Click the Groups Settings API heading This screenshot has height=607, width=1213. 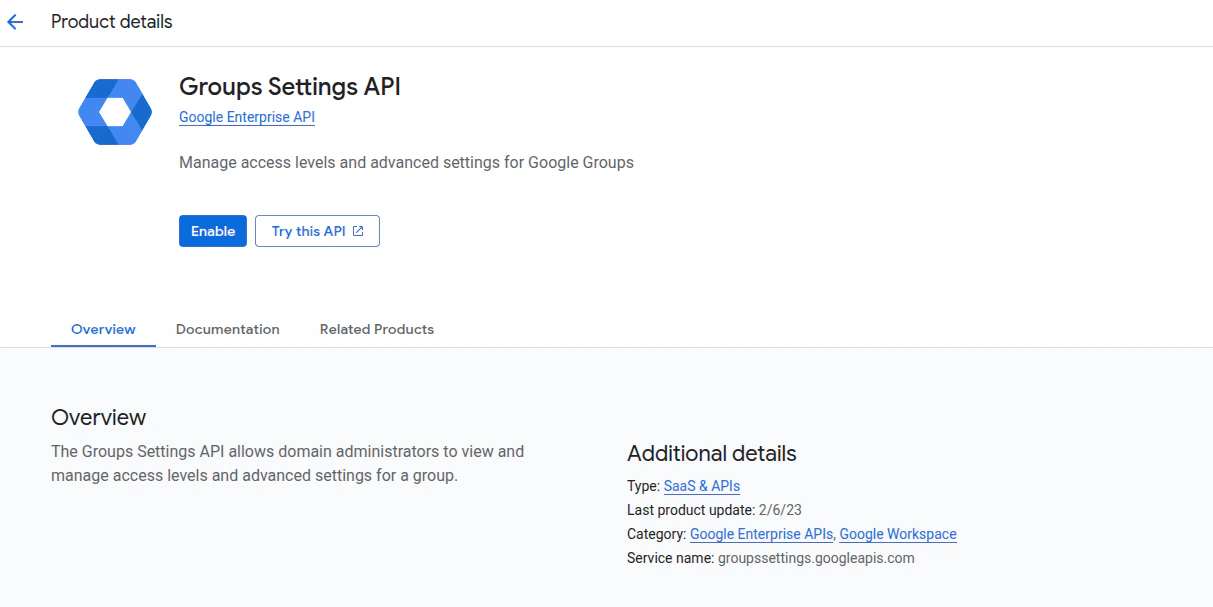coord(289,87)
